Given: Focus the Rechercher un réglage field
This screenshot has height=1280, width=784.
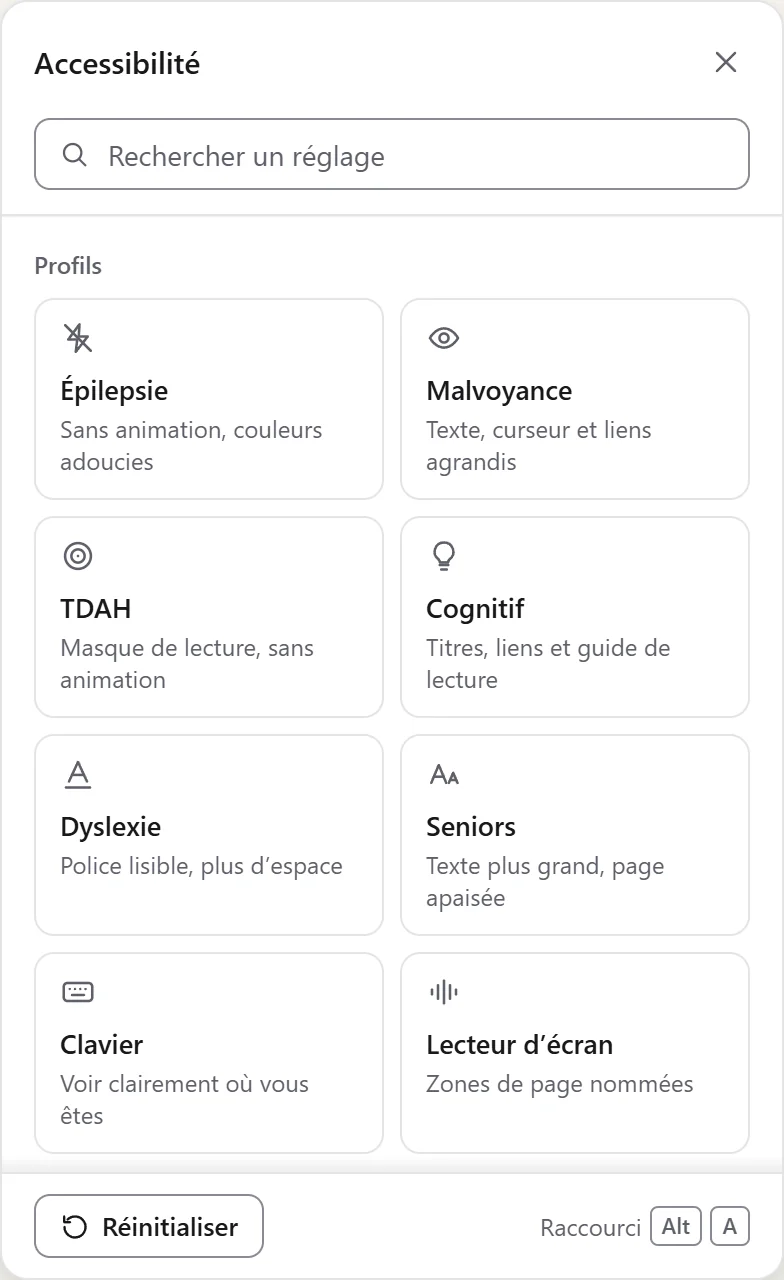Looking at the screenshot, I should (x=392, y=154).
